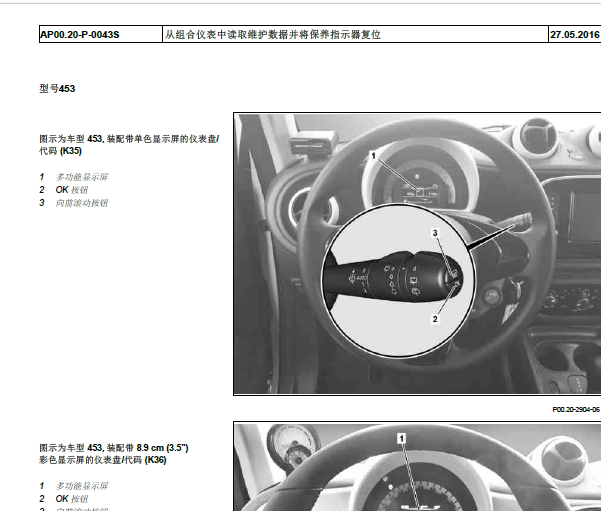Click the date 27.05.2016
601x511 pixels.
click(x=575, y=35)
